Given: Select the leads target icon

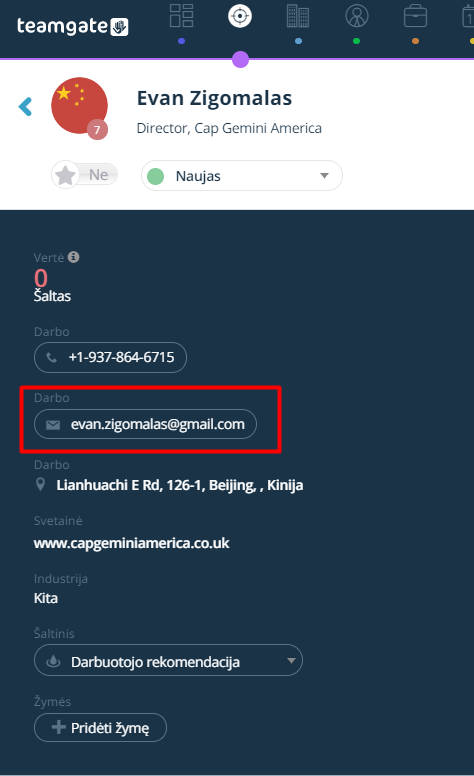Looking at the screenshot, I should coord(240,16).
